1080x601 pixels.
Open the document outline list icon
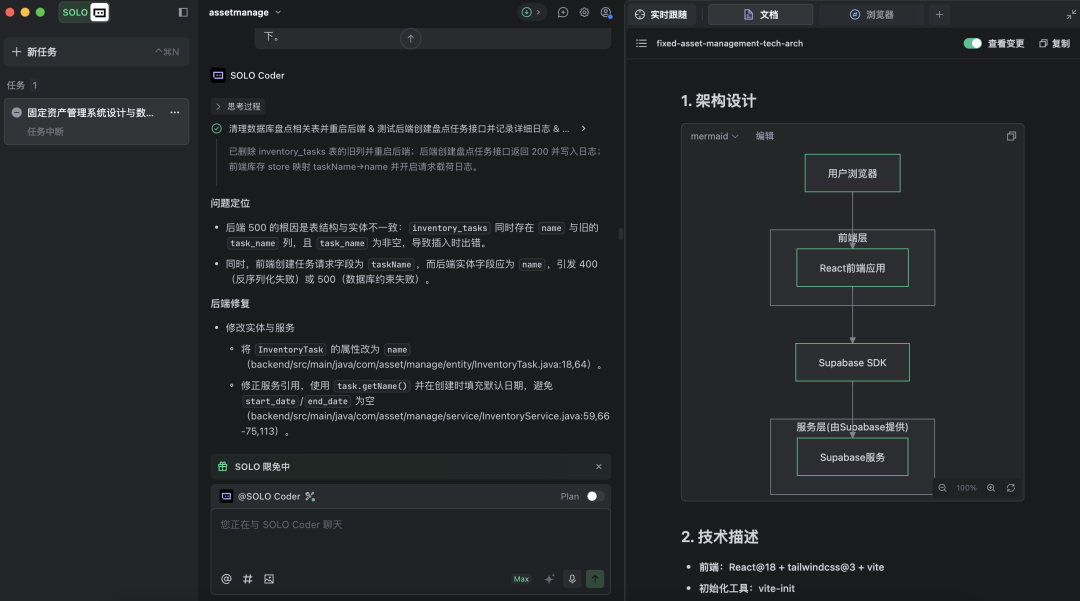(x=641, y=43)
